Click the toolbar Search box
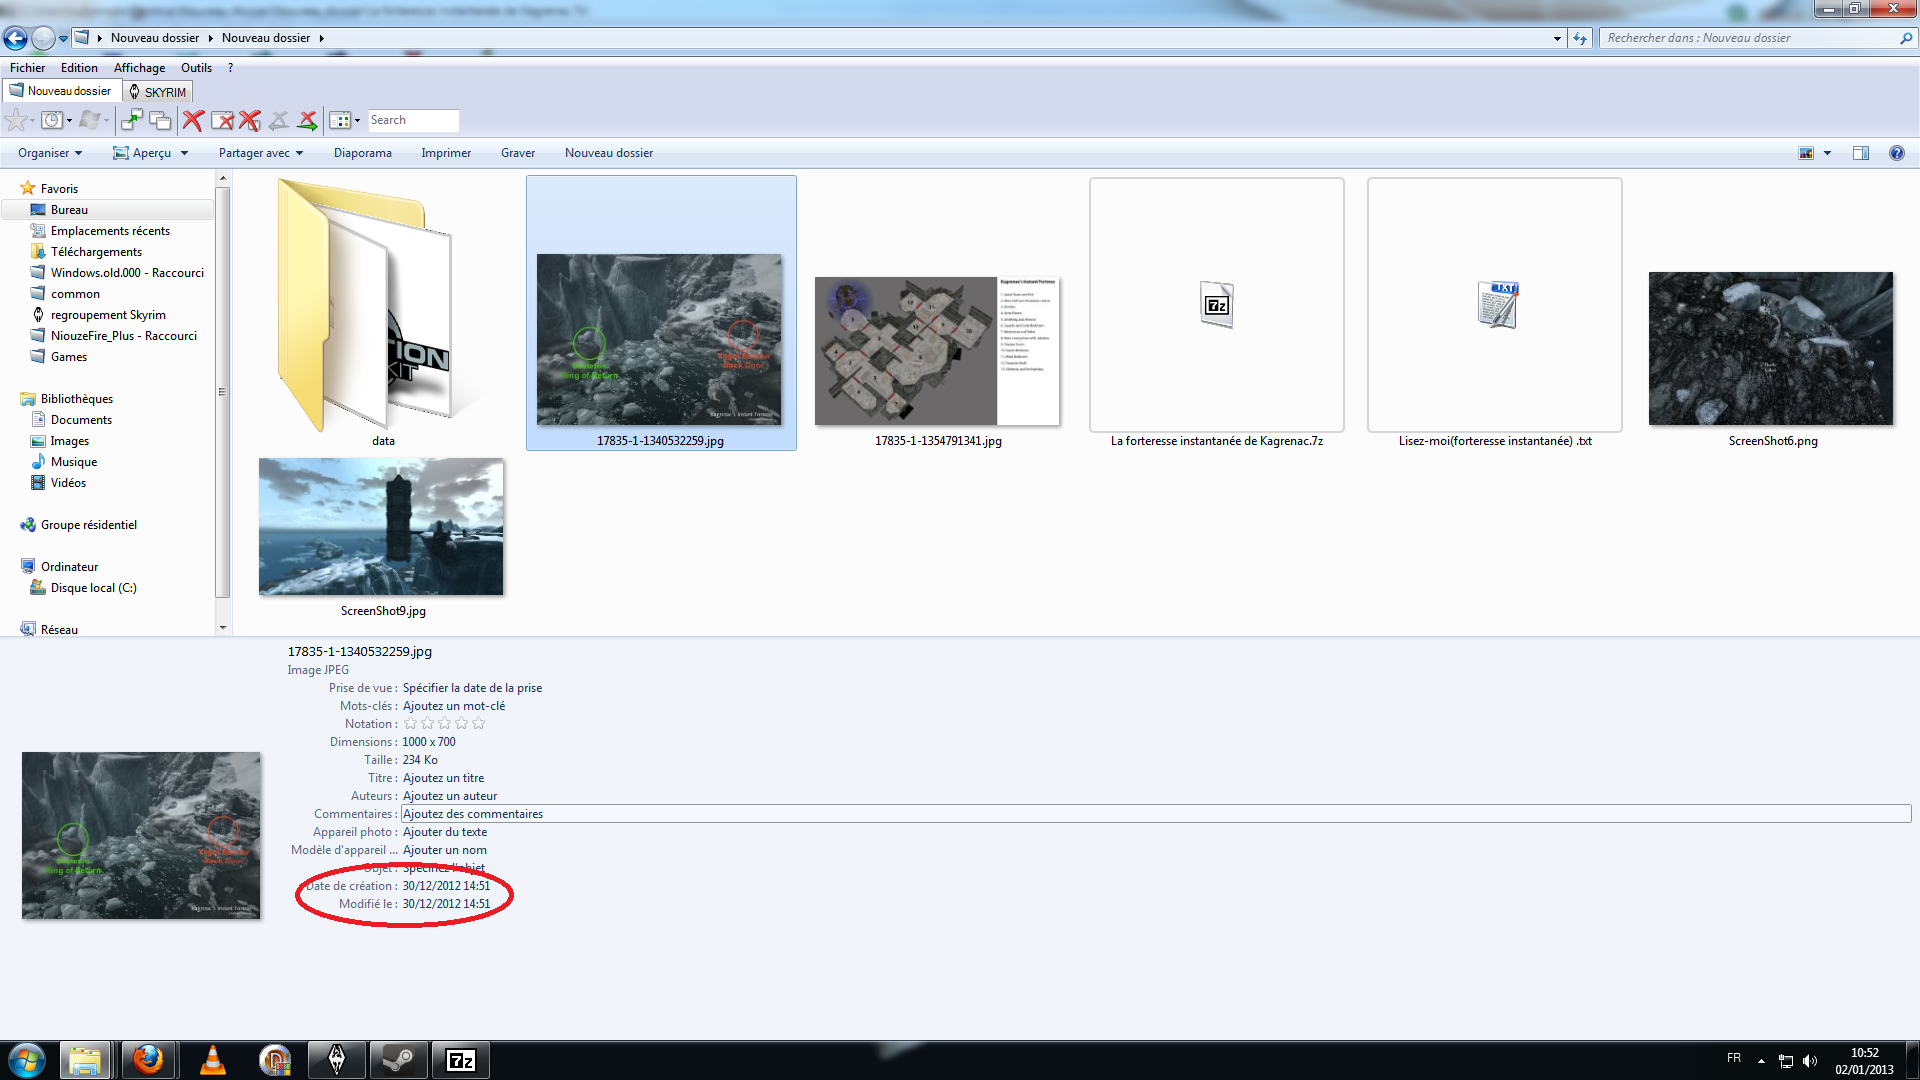The image size is (1920, 1080). click(413, 121)
